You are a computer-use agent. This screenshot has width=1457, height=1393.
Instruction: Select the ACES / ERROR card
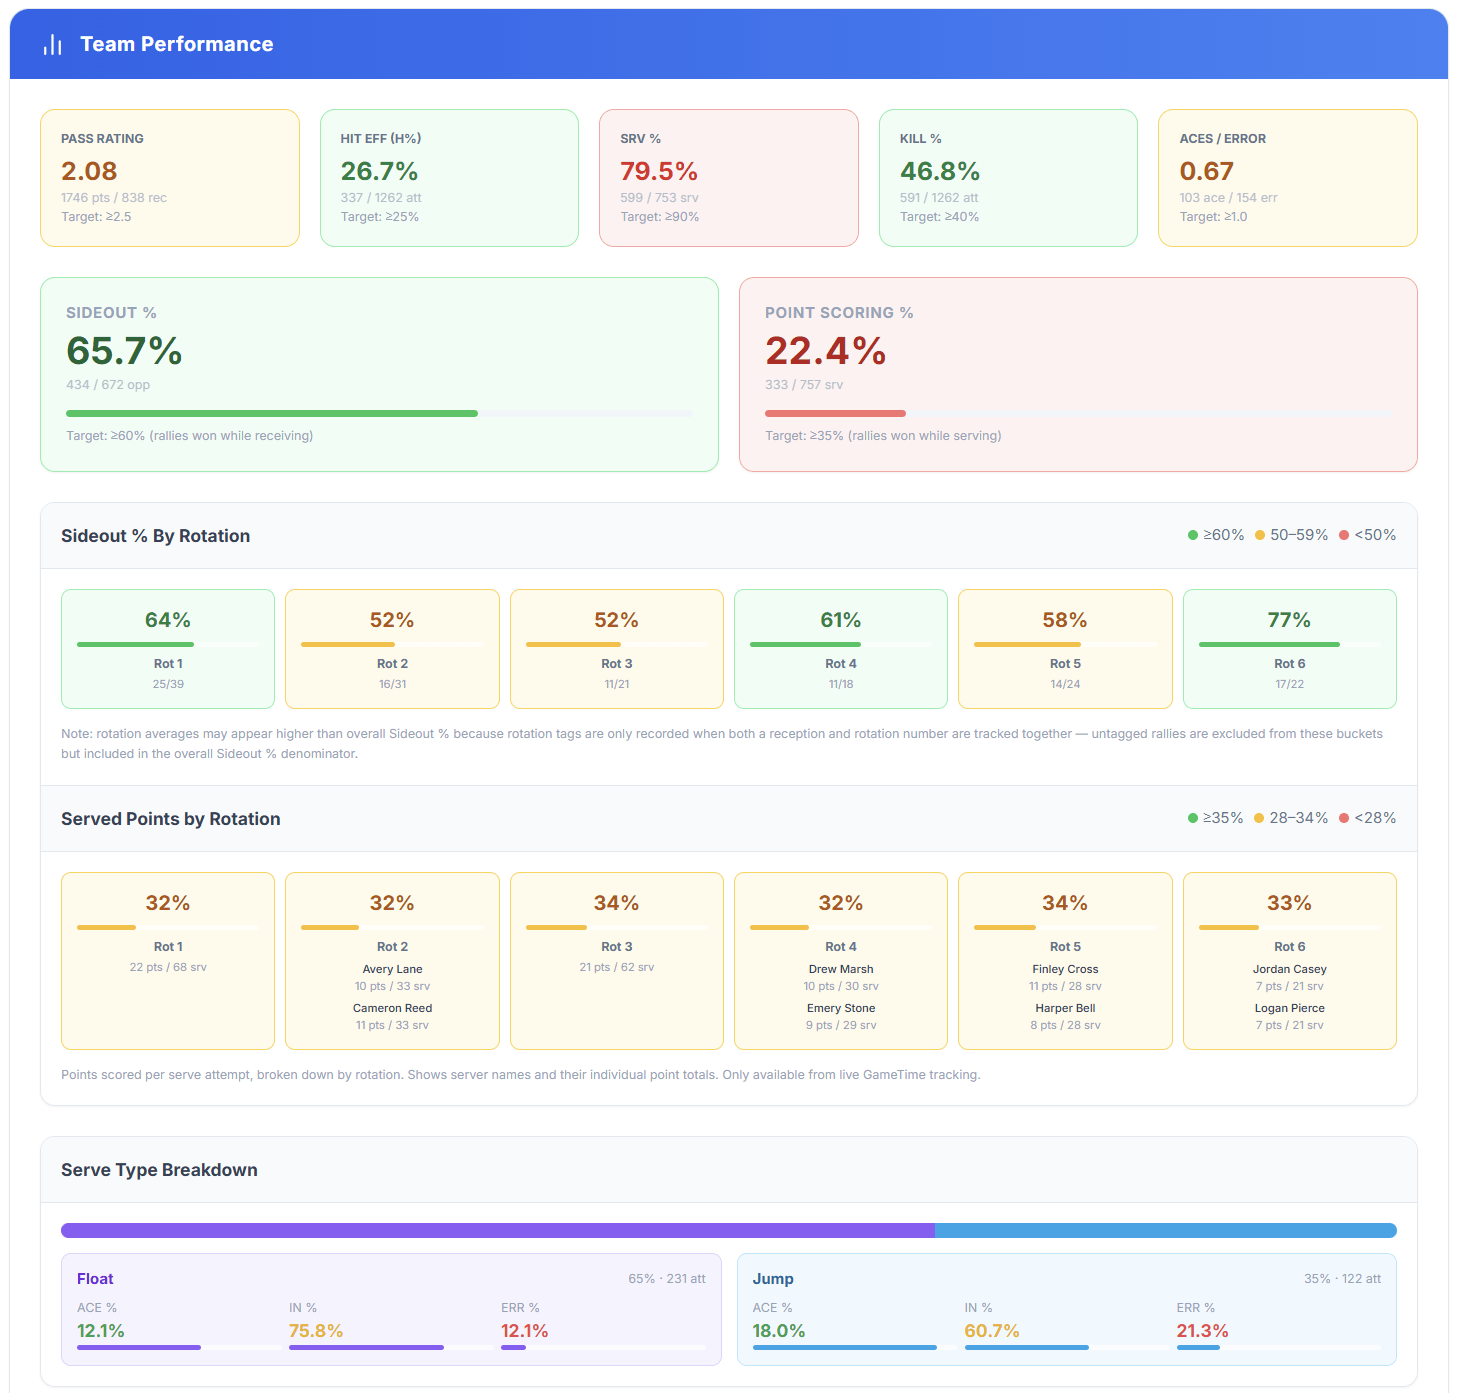click(x=1287, y=178)
